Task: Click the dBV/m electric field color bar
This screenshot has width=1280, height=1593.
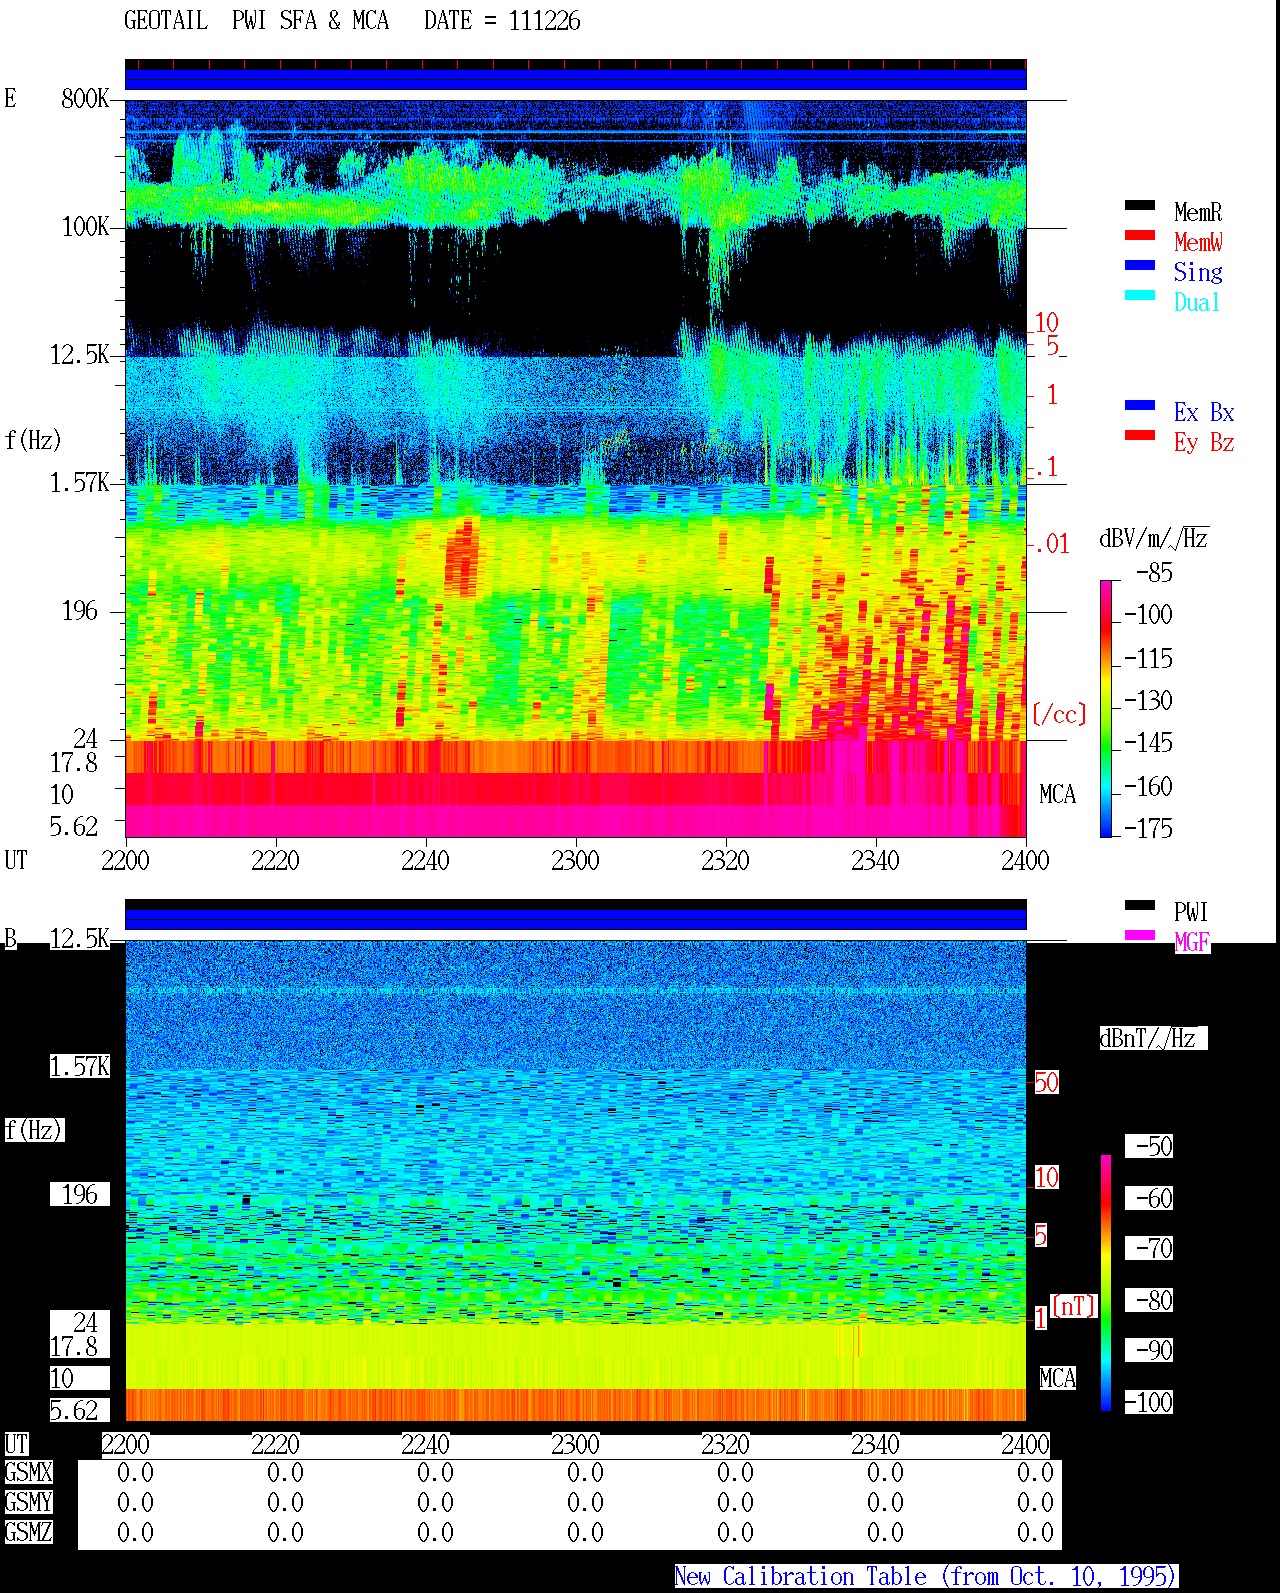Action: click(1106, 708)
